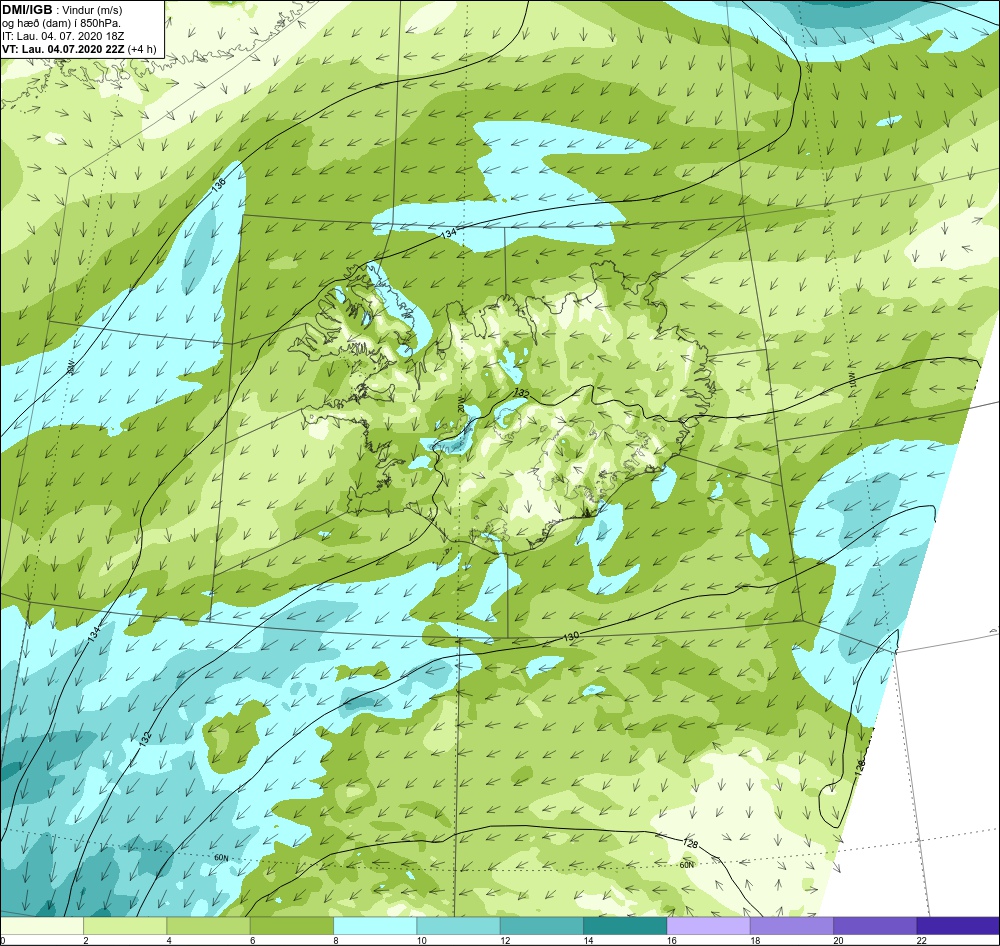
Task: Click the legend scale value '2'
Action: 85,940
